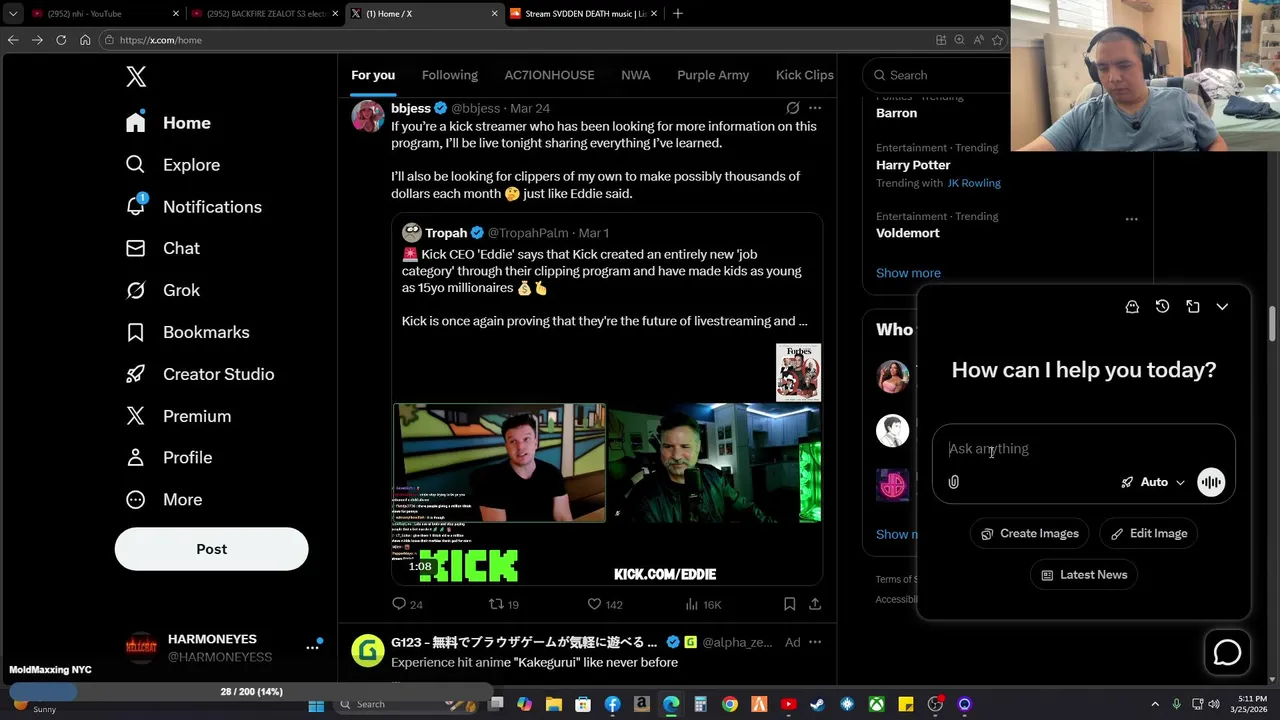Open @TropahPalm quoted post handle
Screen dimensions: 1280x720
tap(528, 233)
